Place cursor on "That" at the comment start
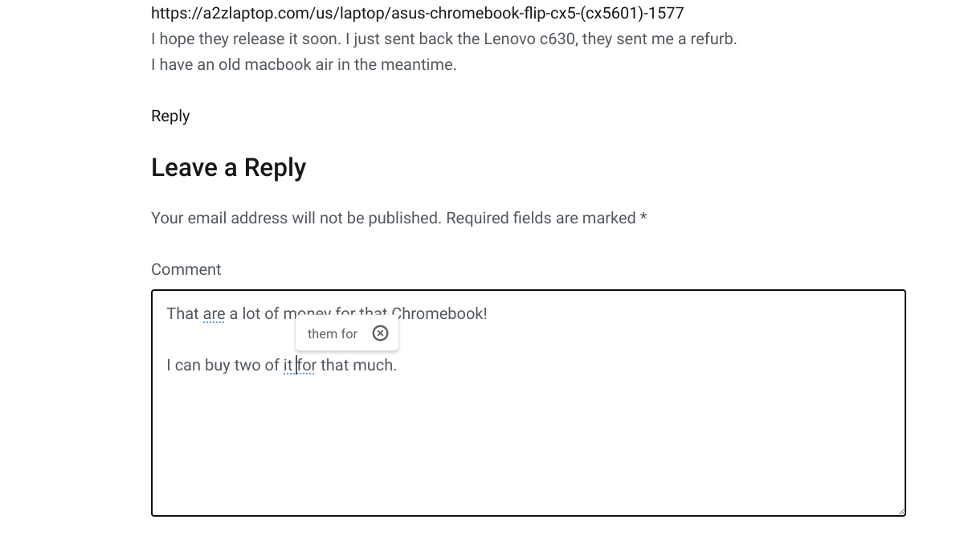This screenshot has width=960, height=540. (x=182, y=313)
